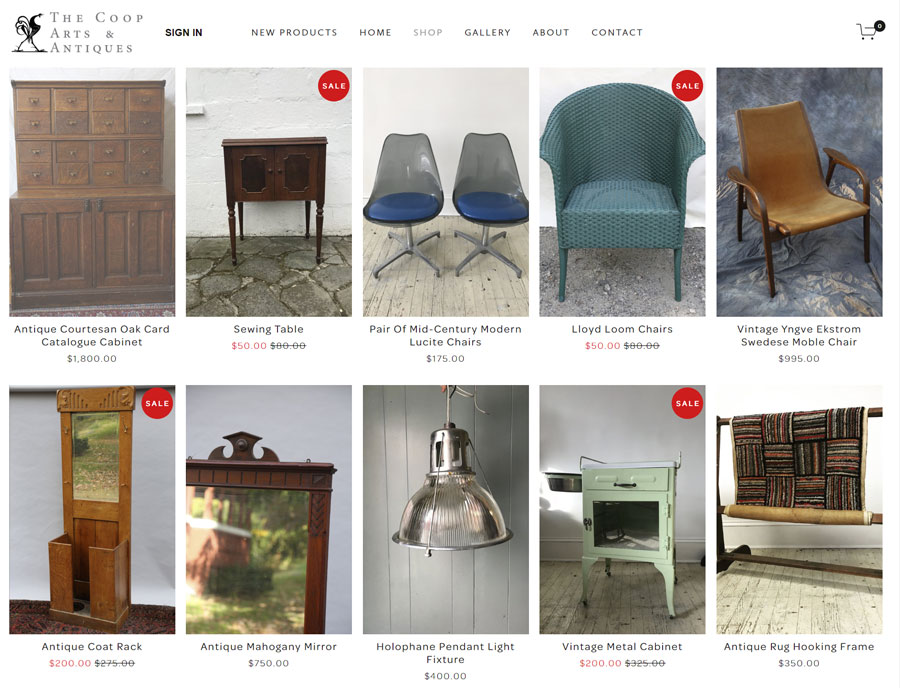Open the About page

tap(550, 33)
